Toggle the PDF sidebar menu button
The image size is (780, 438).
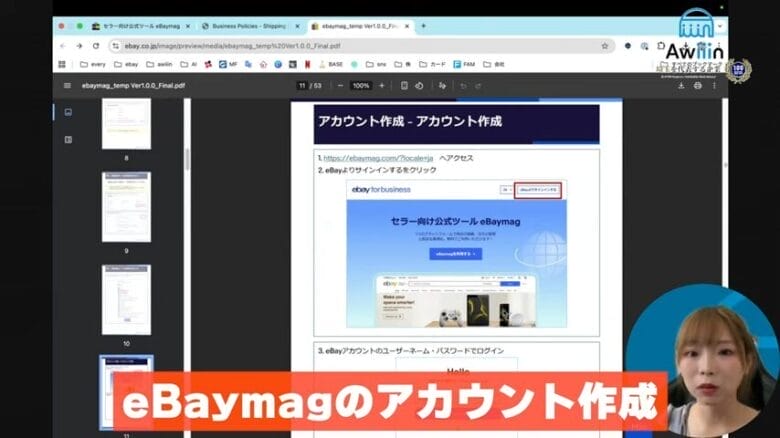67,86
